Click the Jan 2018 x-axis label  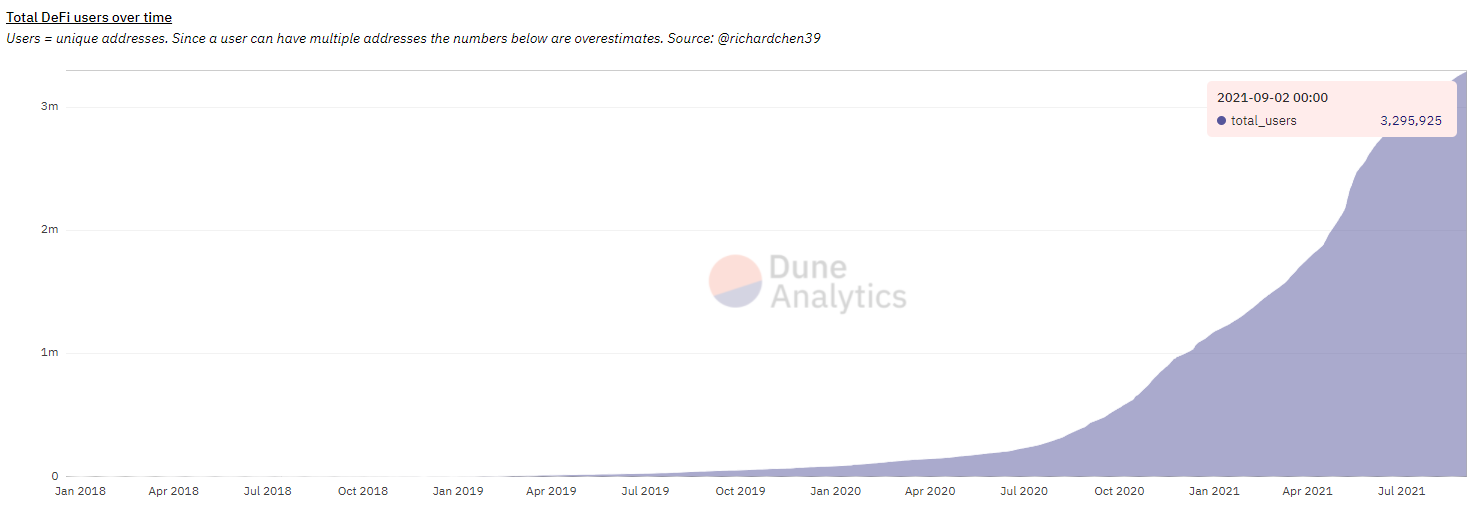[x=80, y=491]
